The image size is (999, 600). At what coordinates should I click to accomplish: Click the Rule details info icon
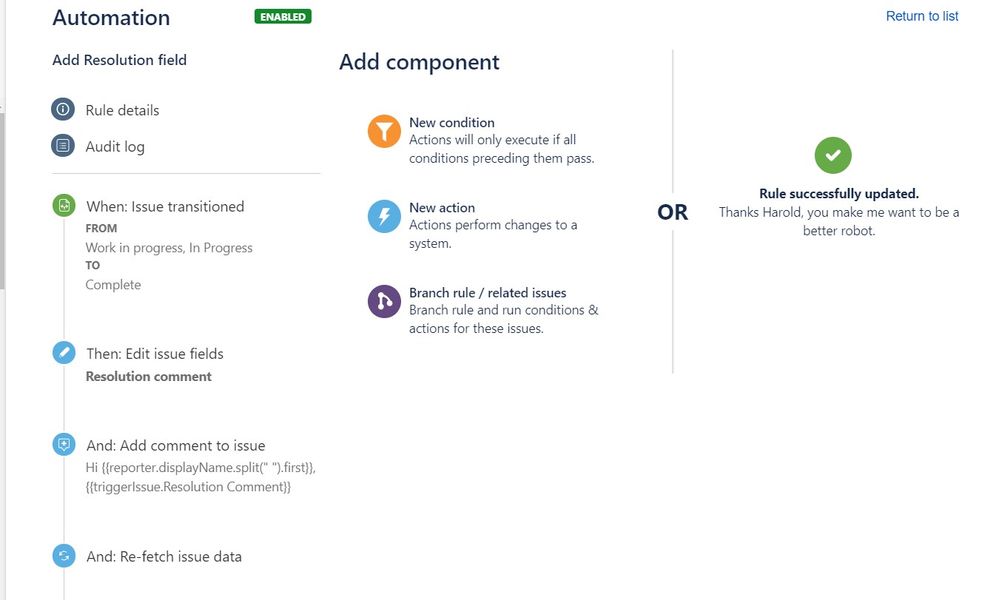[64, 110]
